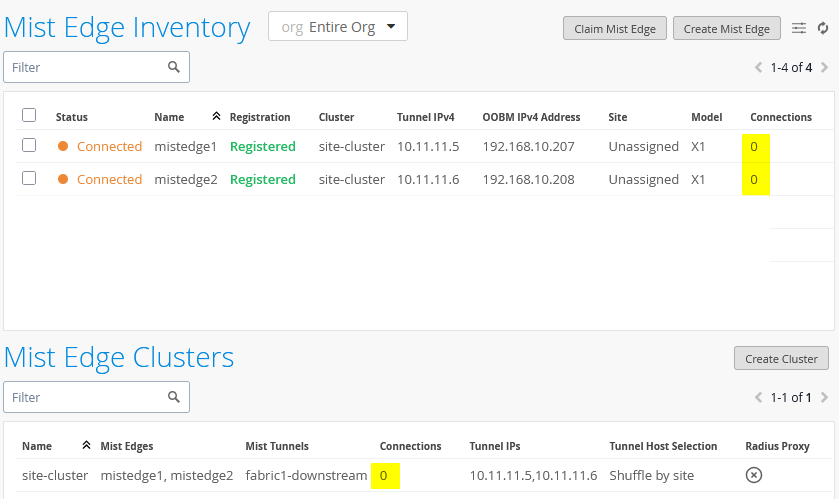
Task: Click Unassigned site for mistedge2
Action: coord(644,180)
